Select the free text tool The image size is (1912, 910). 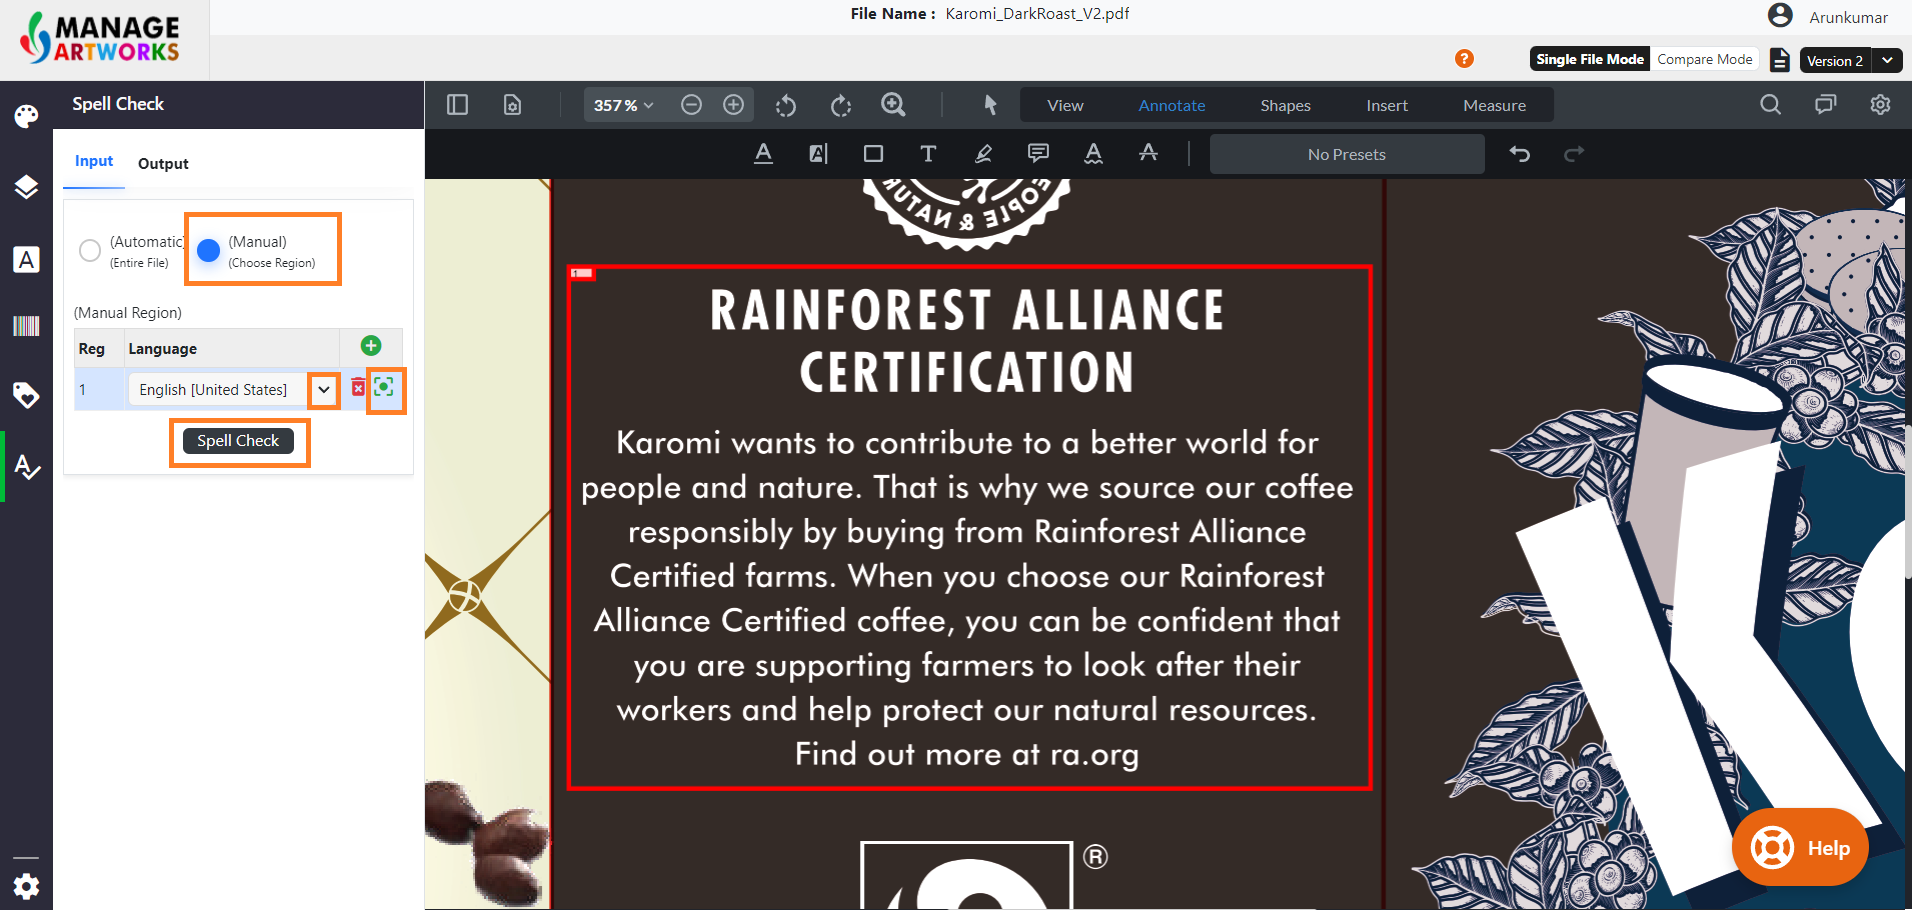point(928,154)
